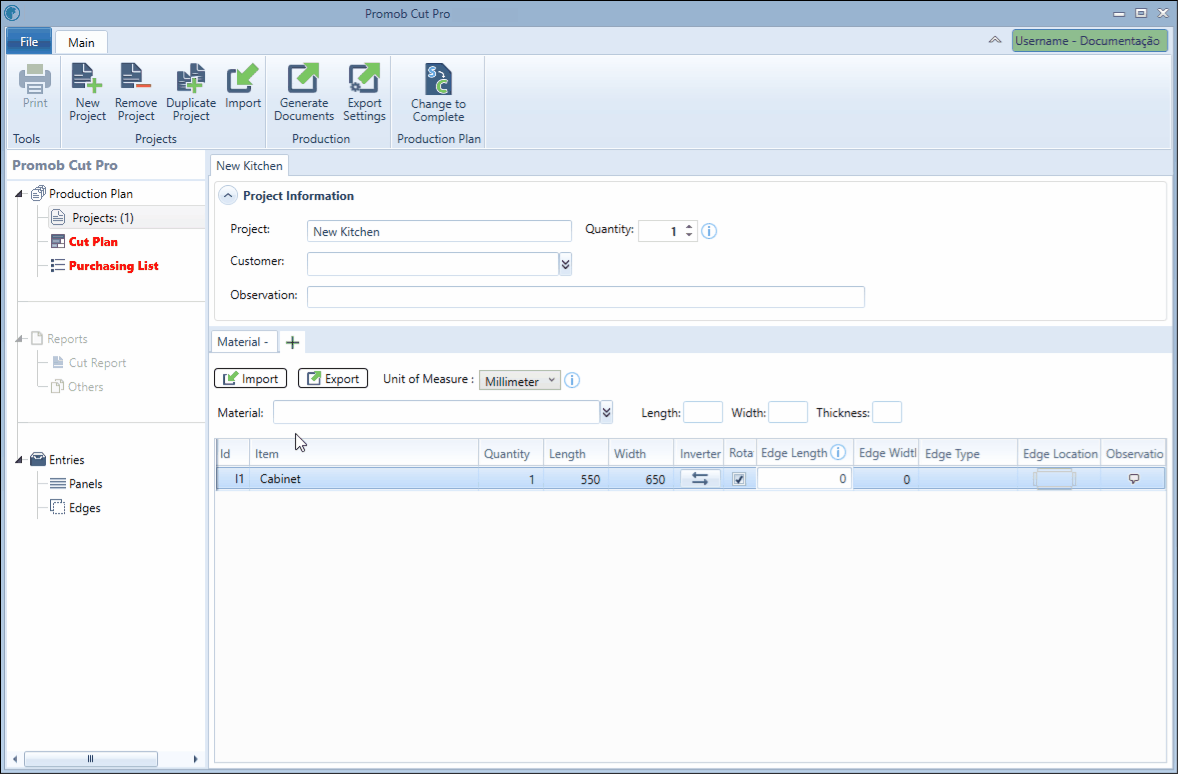
Task: Click the Item column header
Action: pos(364,453)
